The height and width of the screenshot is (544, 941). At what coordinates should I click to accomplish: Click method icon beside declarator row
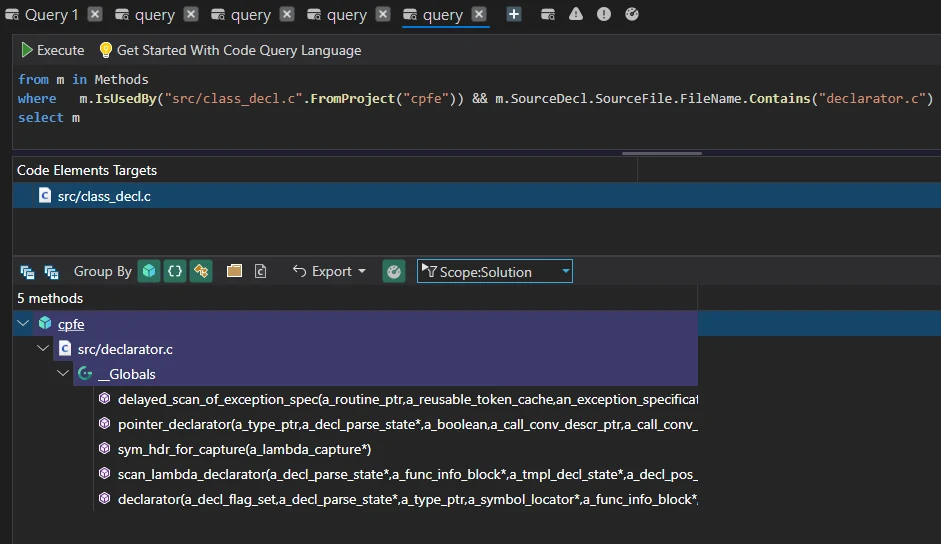click(104, 498)
